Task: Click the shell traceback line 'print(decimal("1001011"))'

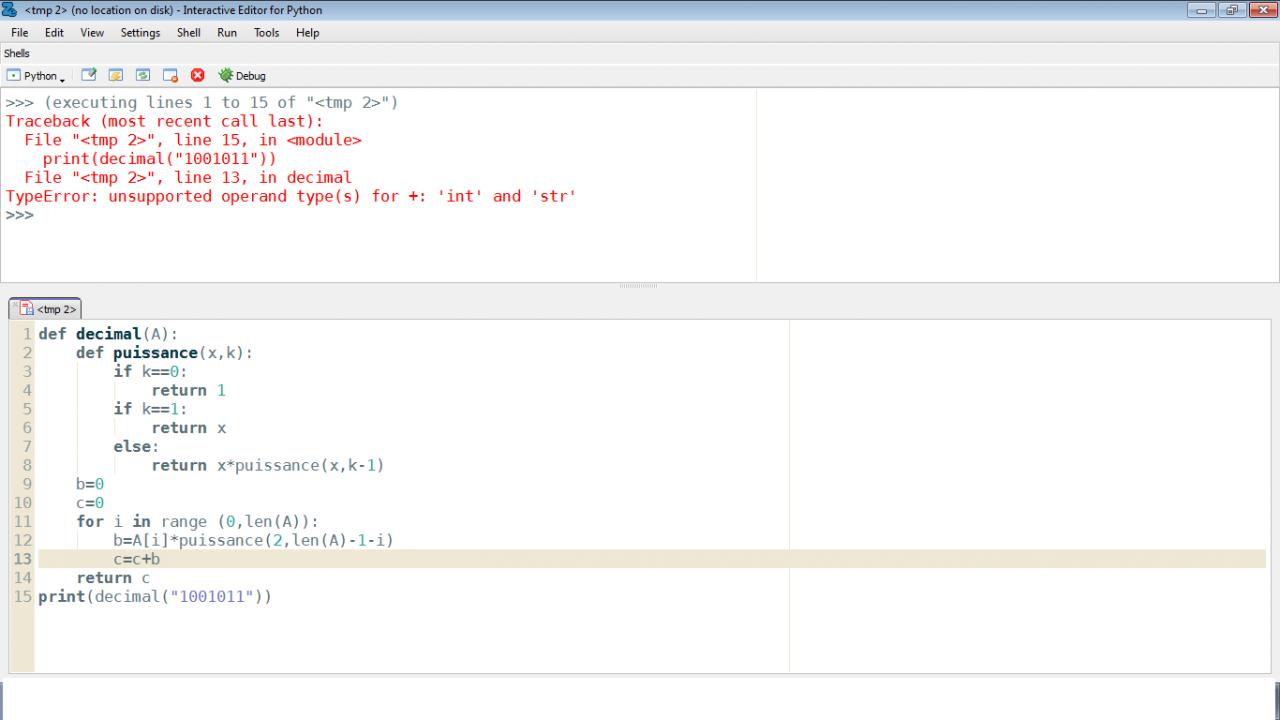Action: click(160, 159)
